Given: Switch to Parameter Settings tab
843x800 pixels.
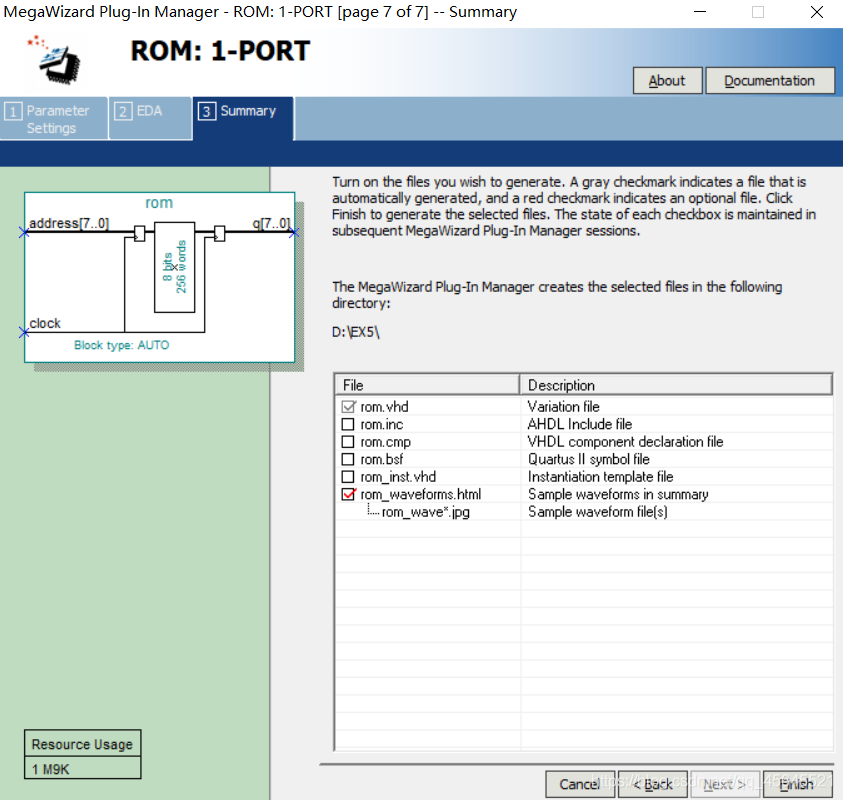Looking at the screenshot, I should [x=54, y=119].
